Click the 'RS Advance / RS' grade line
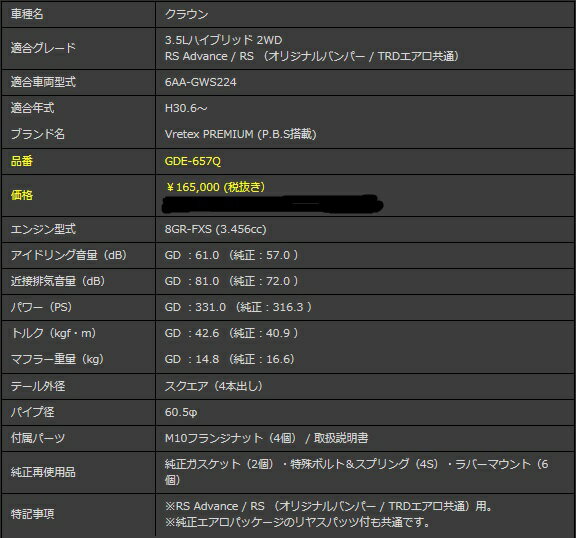 coord(312,56)
